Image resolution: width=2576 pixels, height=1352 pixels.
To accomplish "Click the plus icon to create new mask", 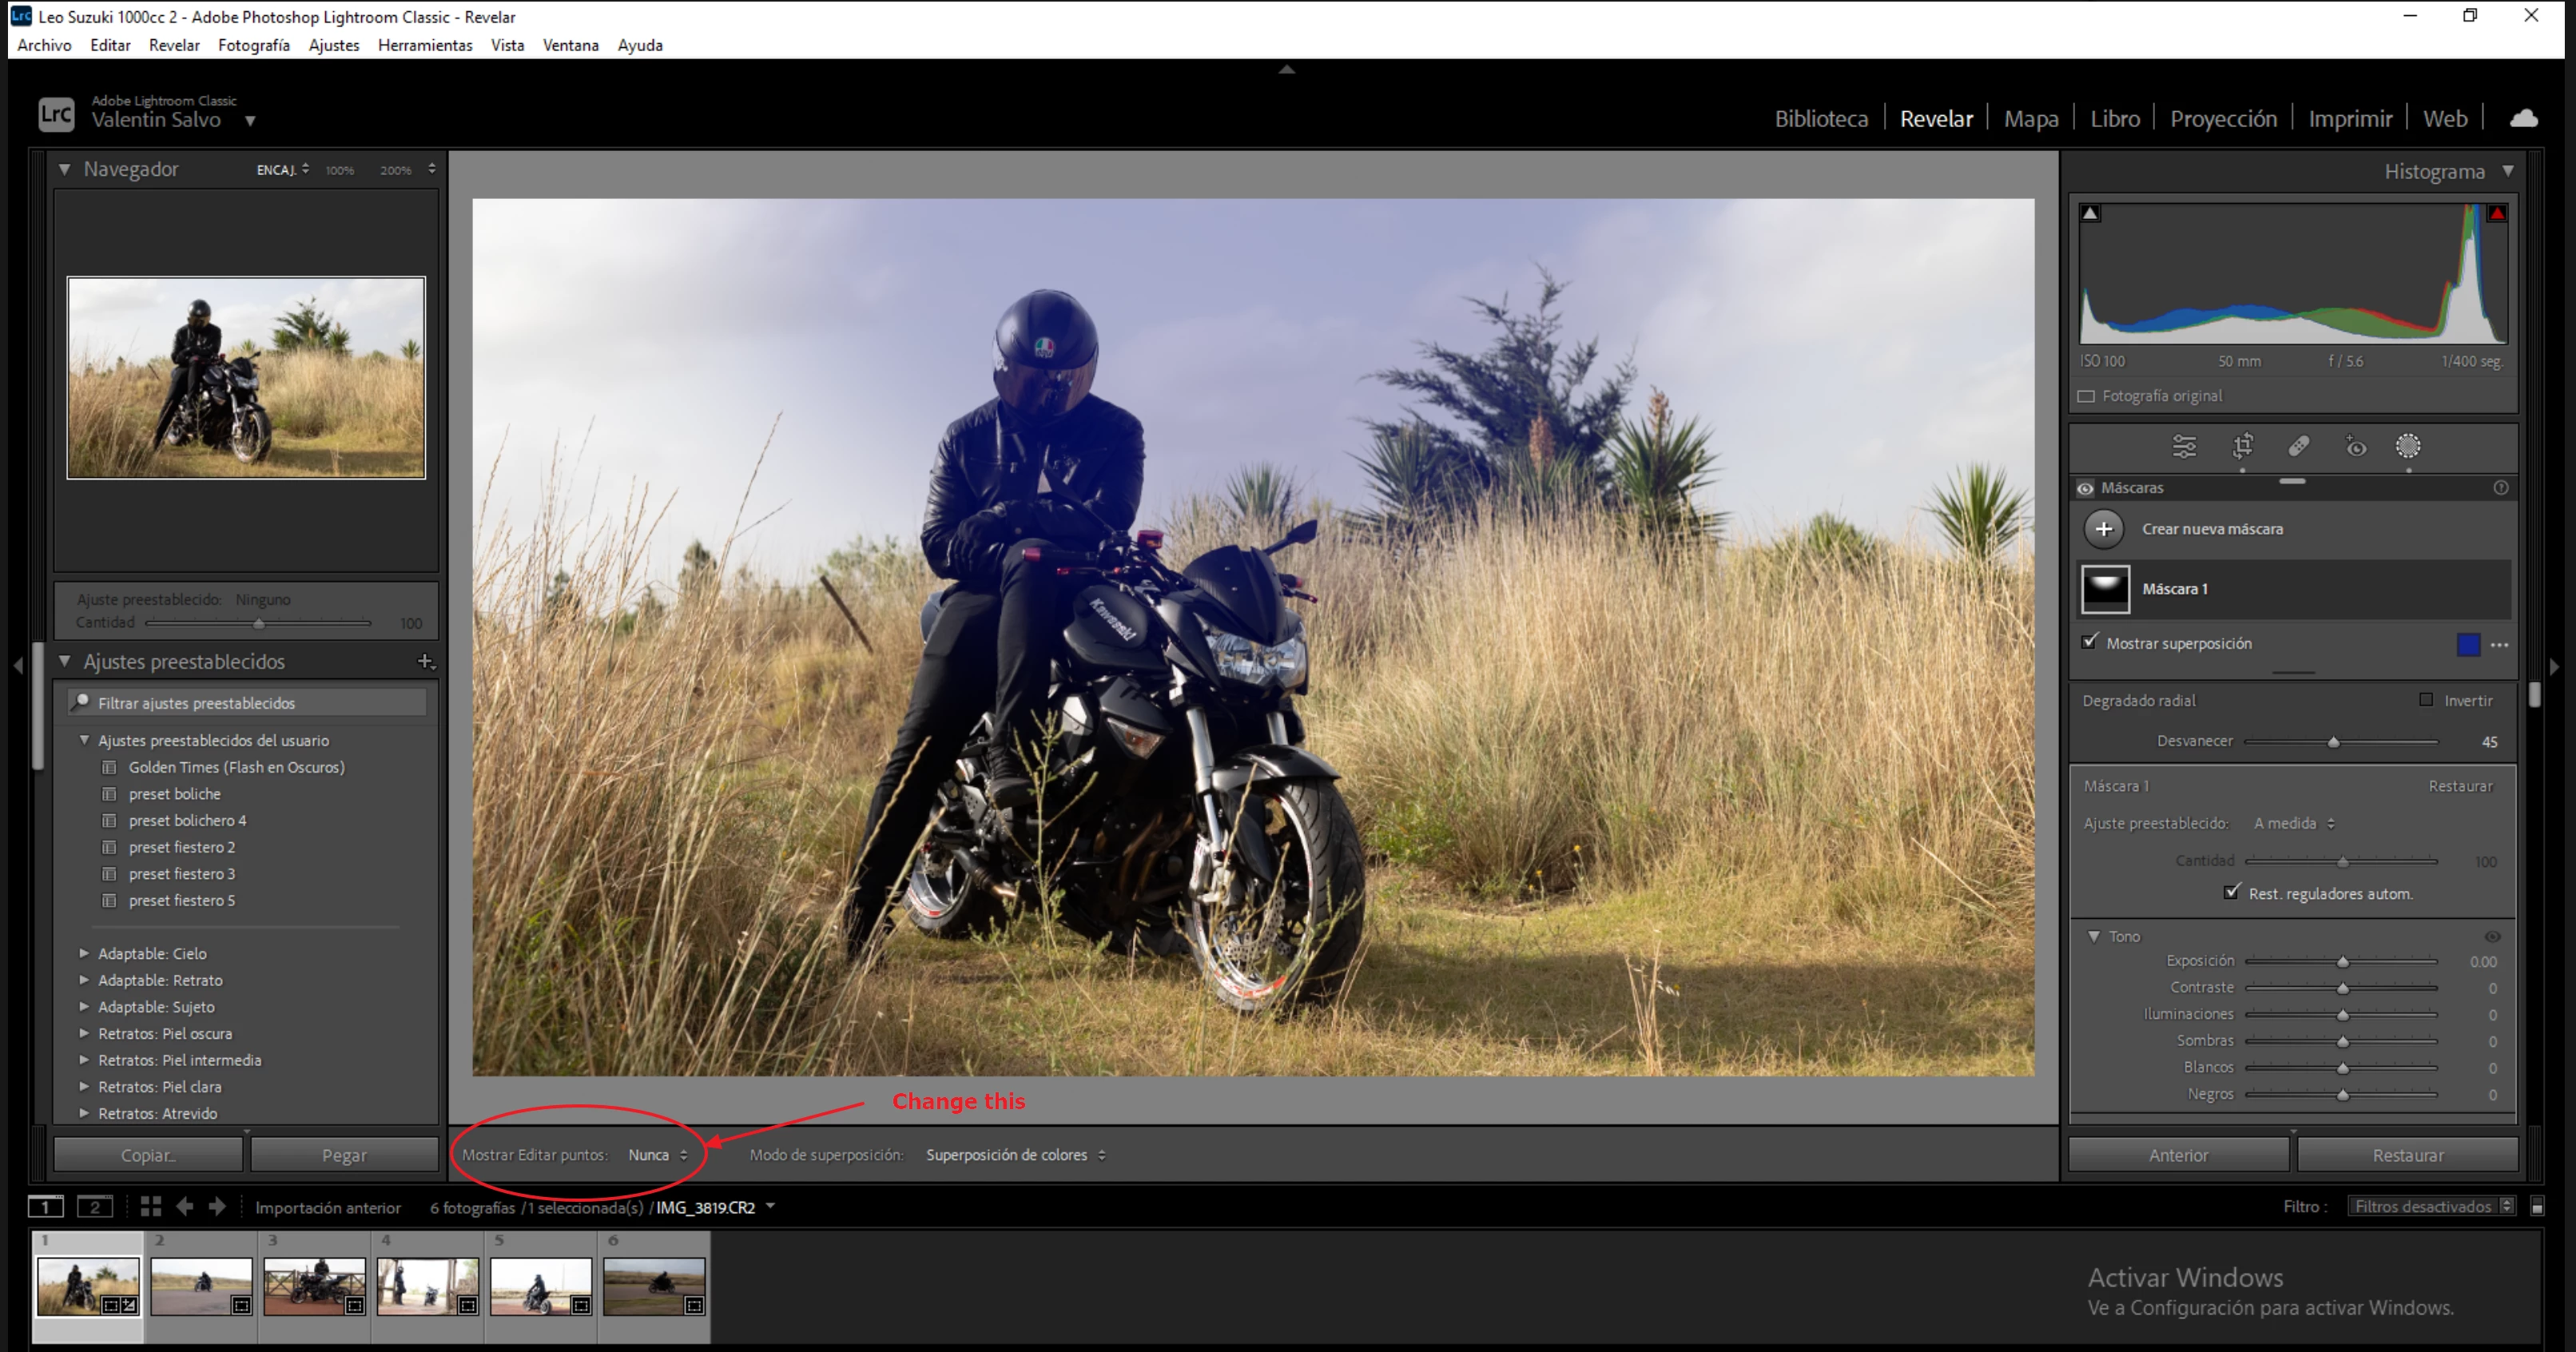I will point(2104,529).
